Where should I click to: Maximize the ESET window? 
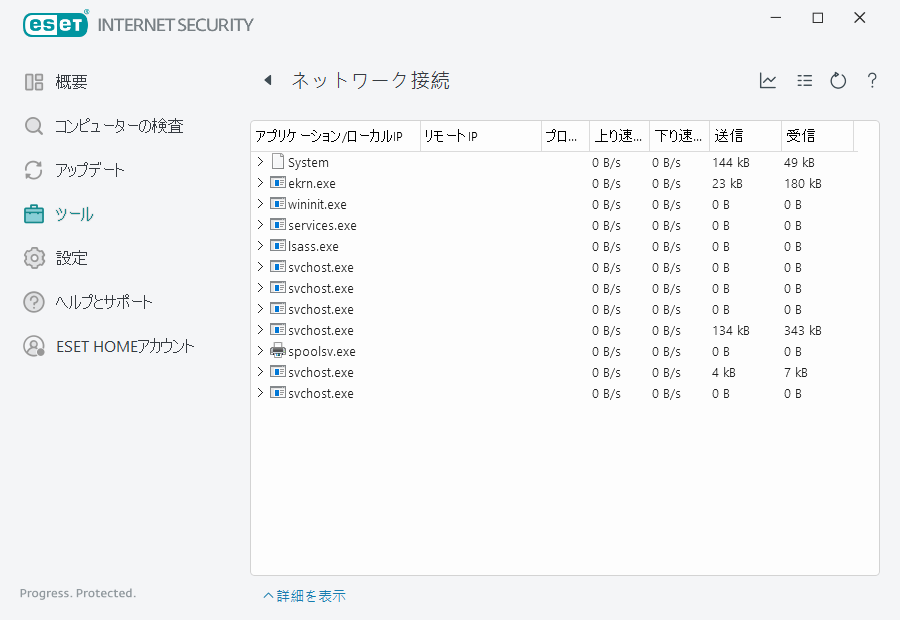point(818,18)
